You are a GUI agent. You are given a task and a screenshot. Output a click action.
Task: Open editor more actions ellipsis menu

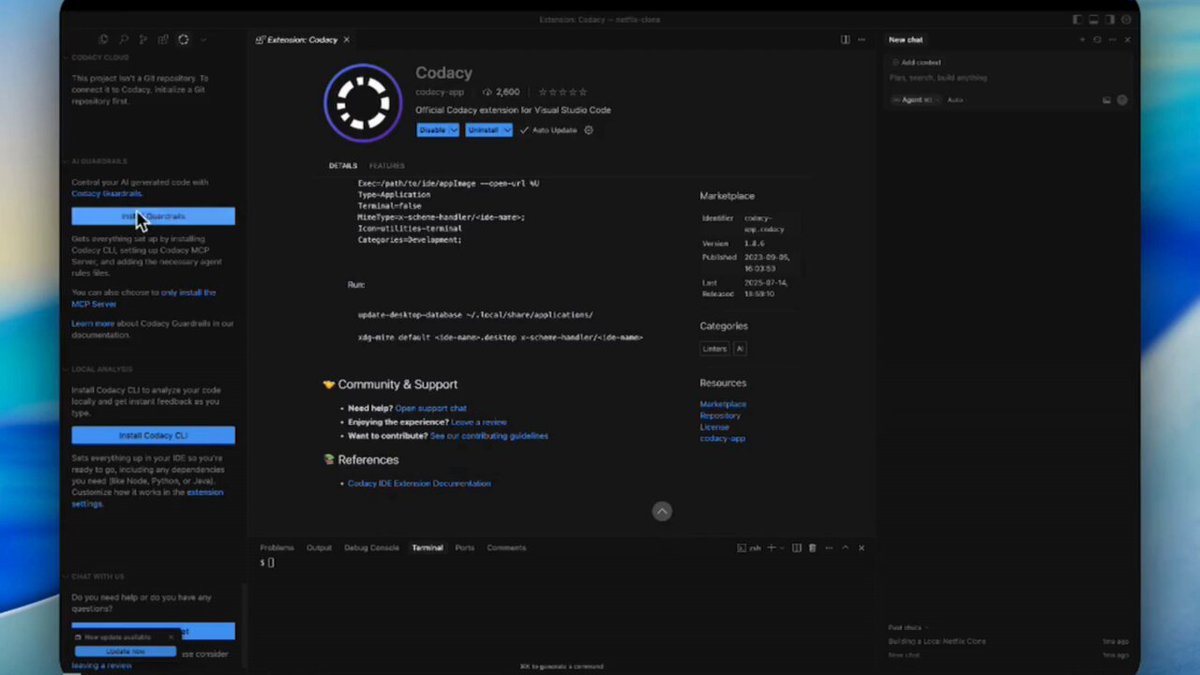(x=862, y=40)
